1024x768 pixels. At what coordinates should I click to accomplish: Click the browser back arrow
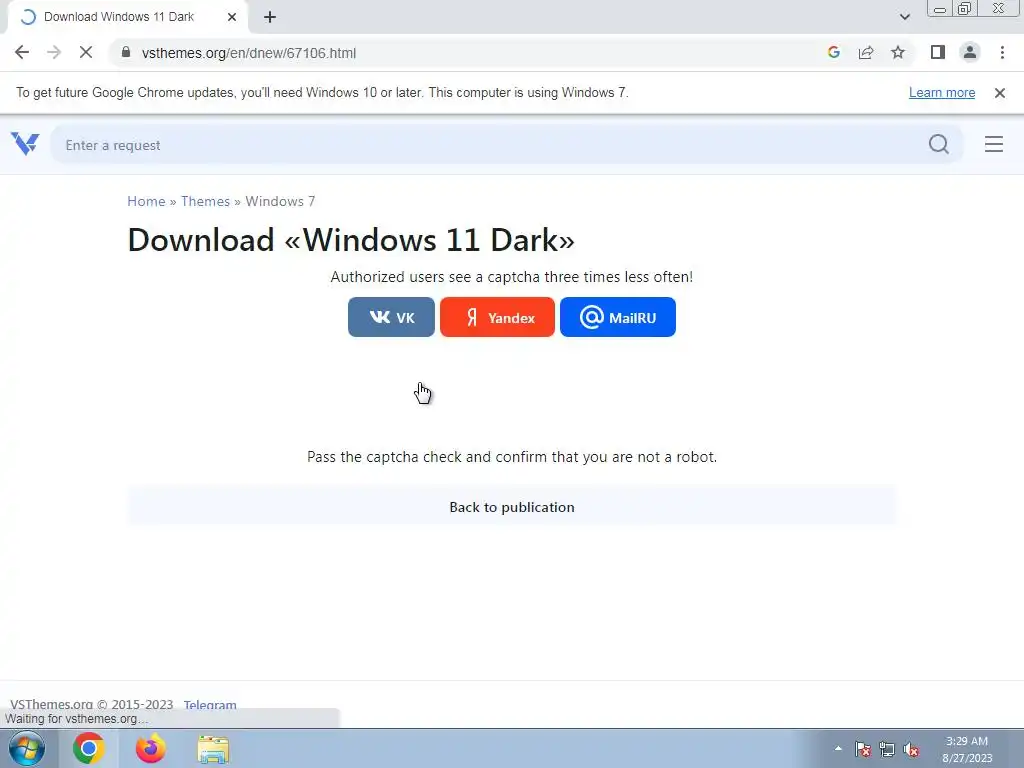click(x=22, y=52)
